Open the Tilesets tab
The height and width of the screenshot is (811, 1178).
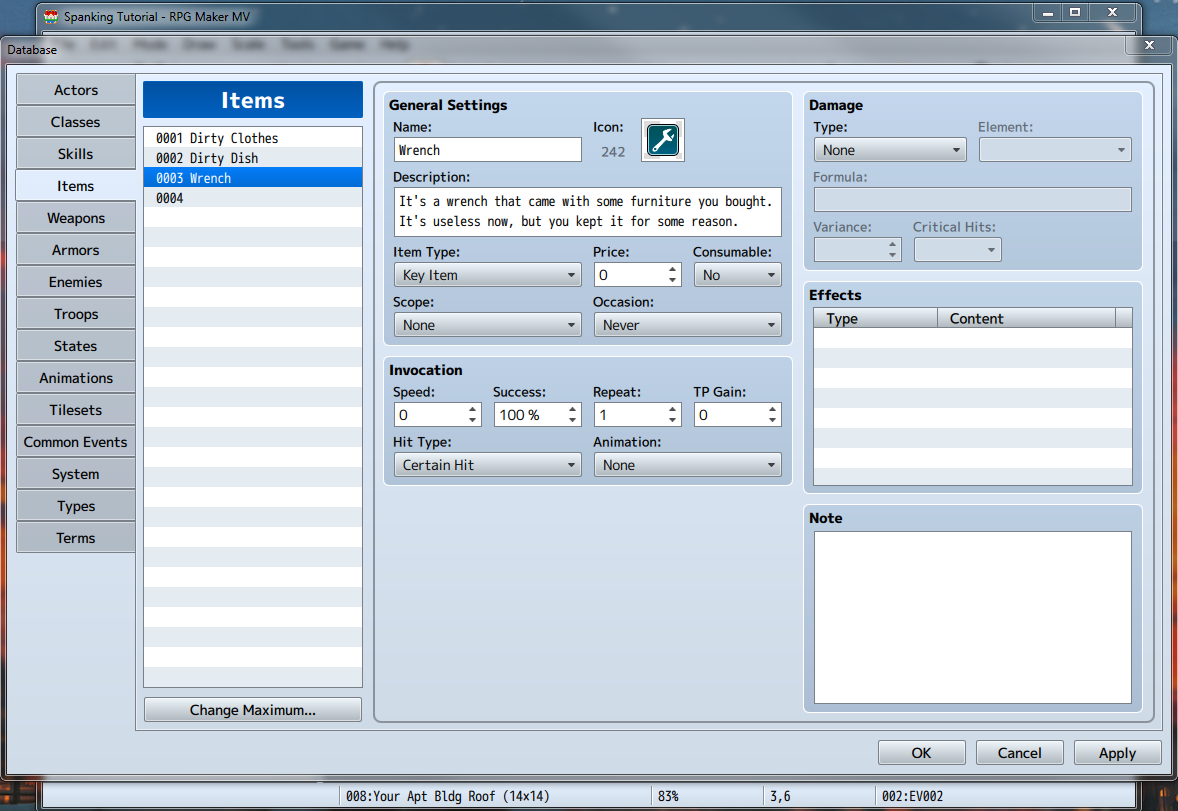point(76,410)
